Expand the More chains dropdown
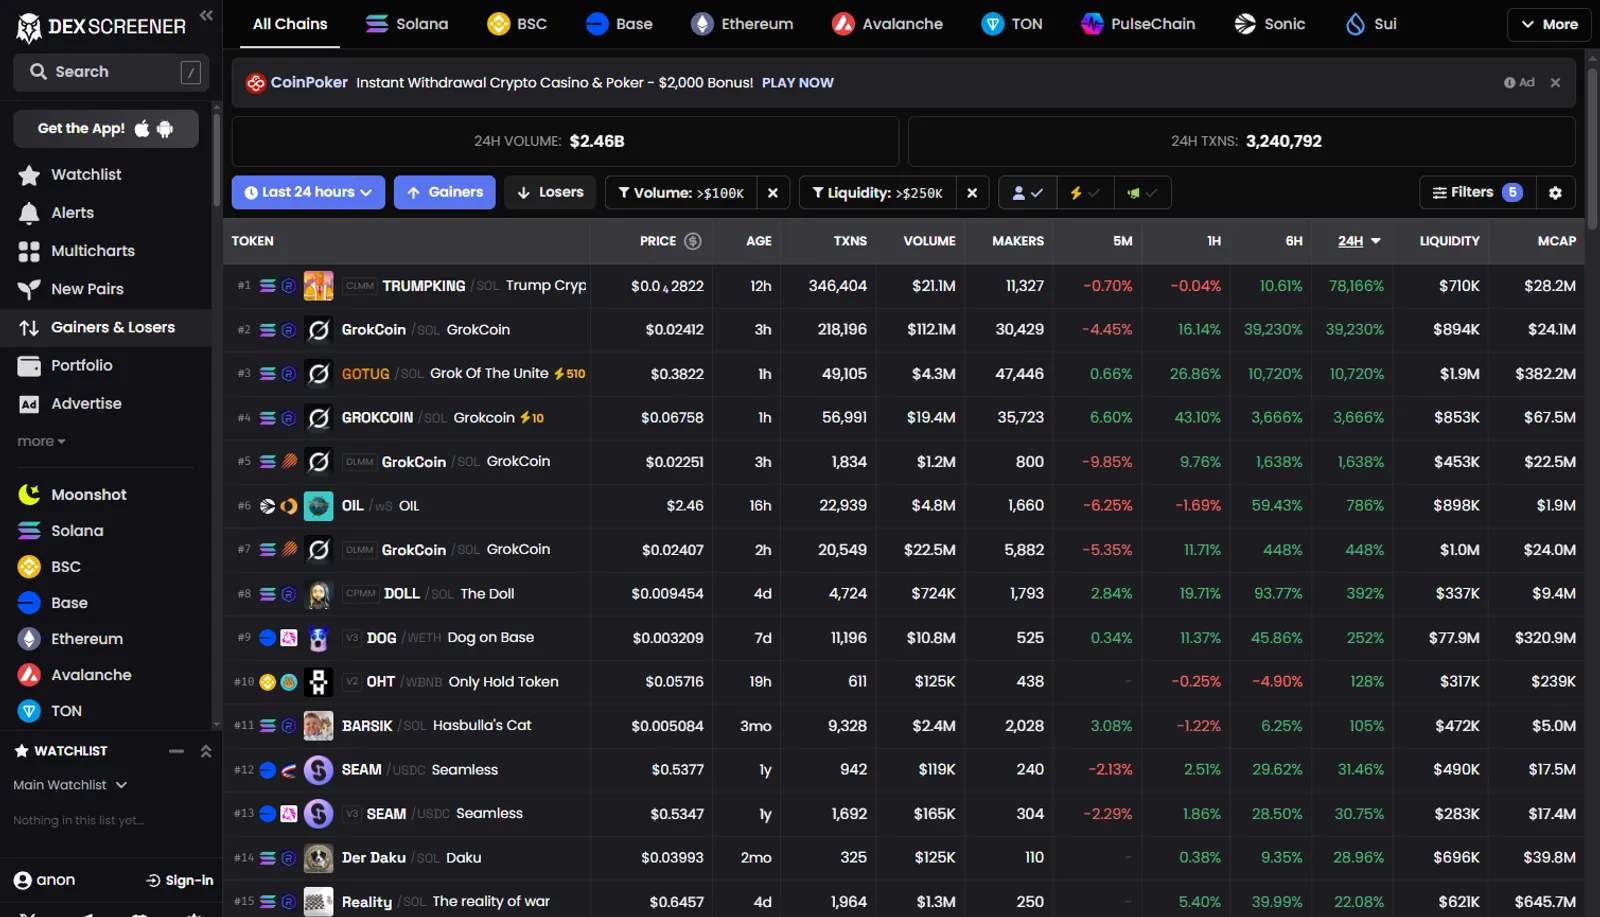 1549,24
